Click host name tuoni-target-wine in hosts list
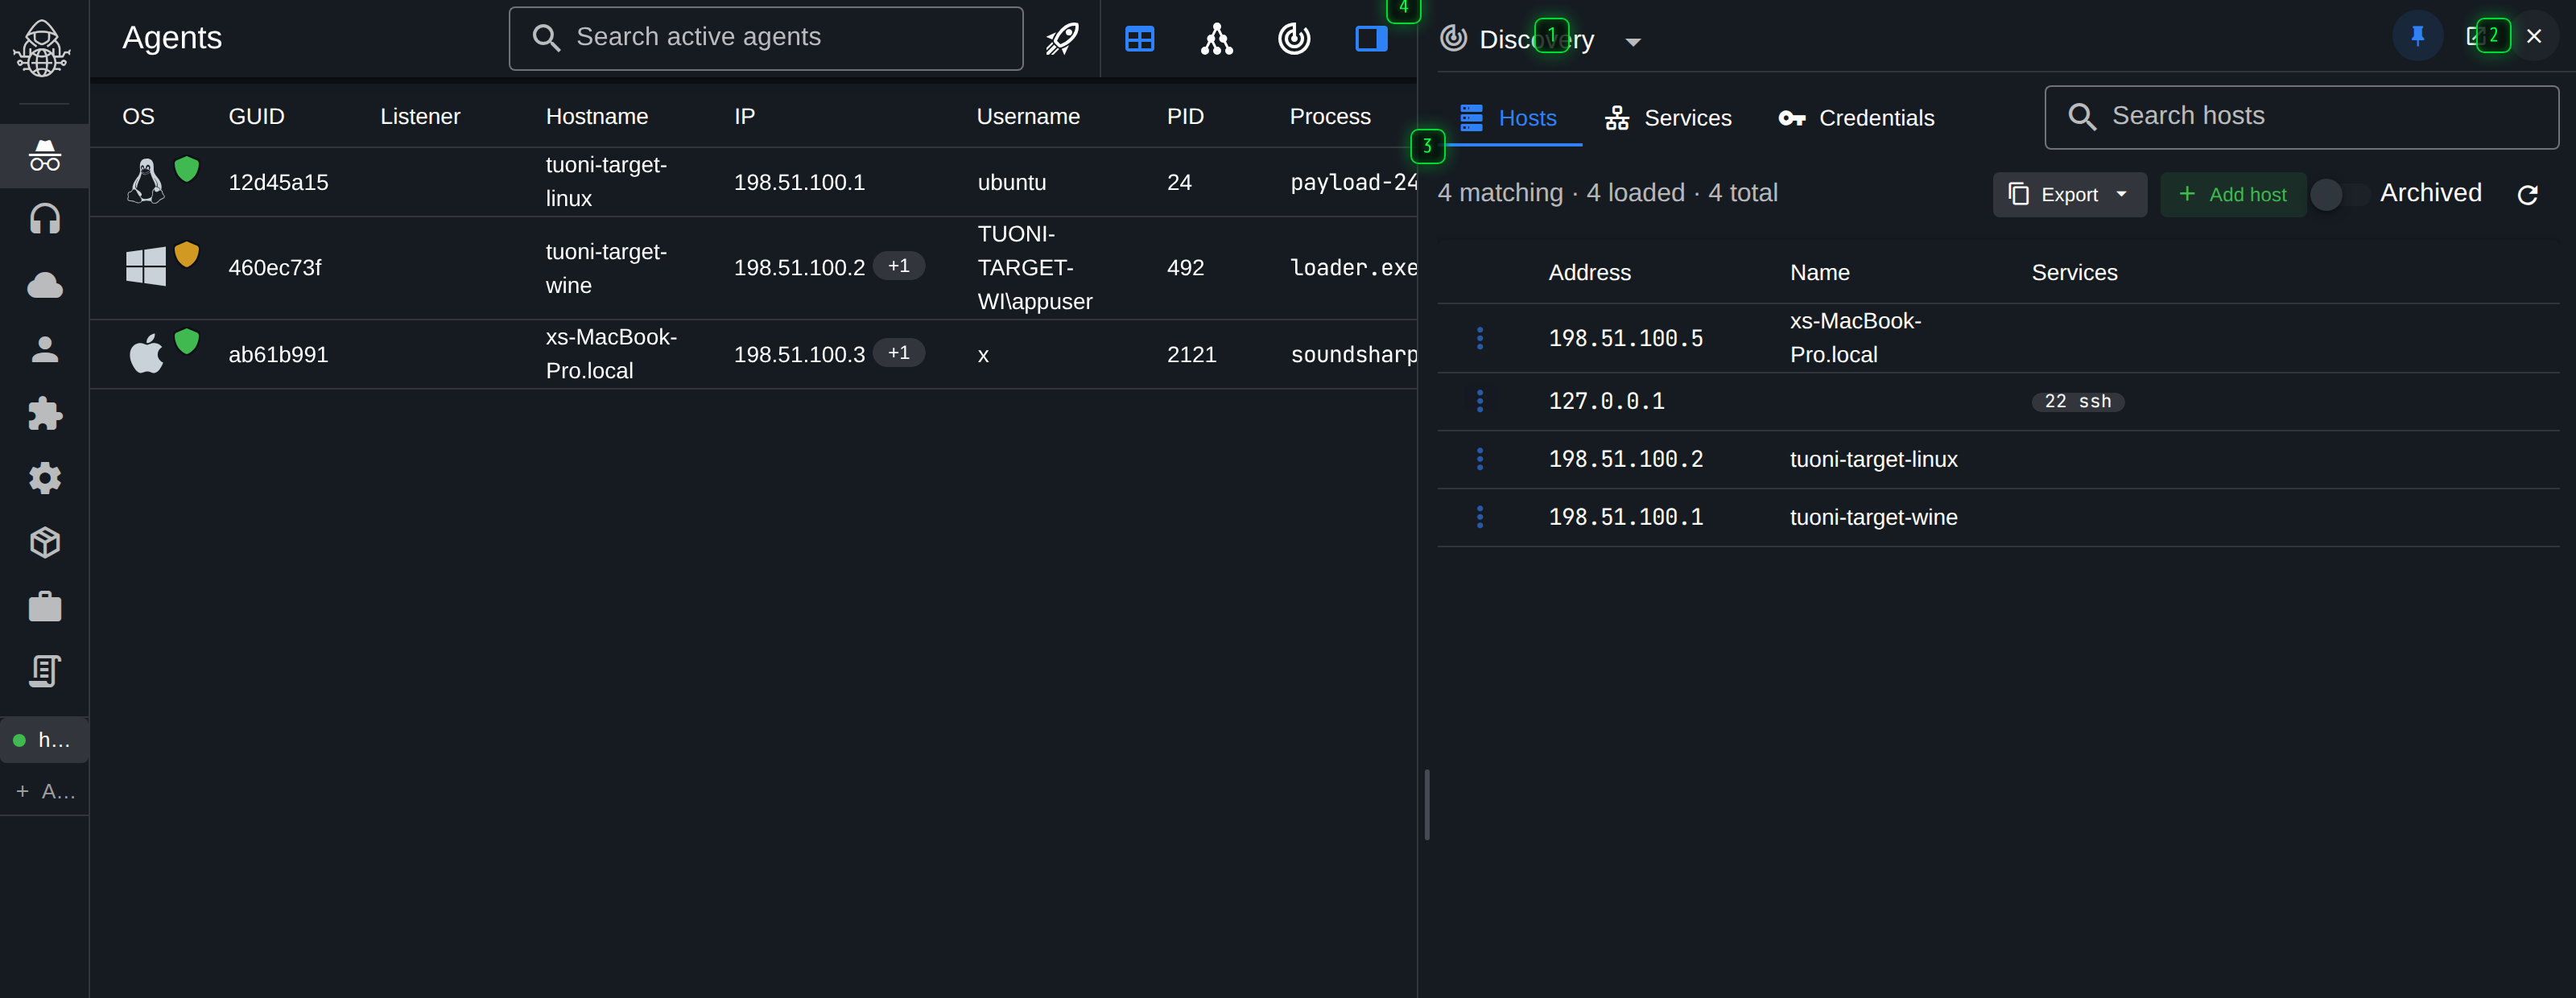Screen dimensions: 2576x998 click(1873, 517)
